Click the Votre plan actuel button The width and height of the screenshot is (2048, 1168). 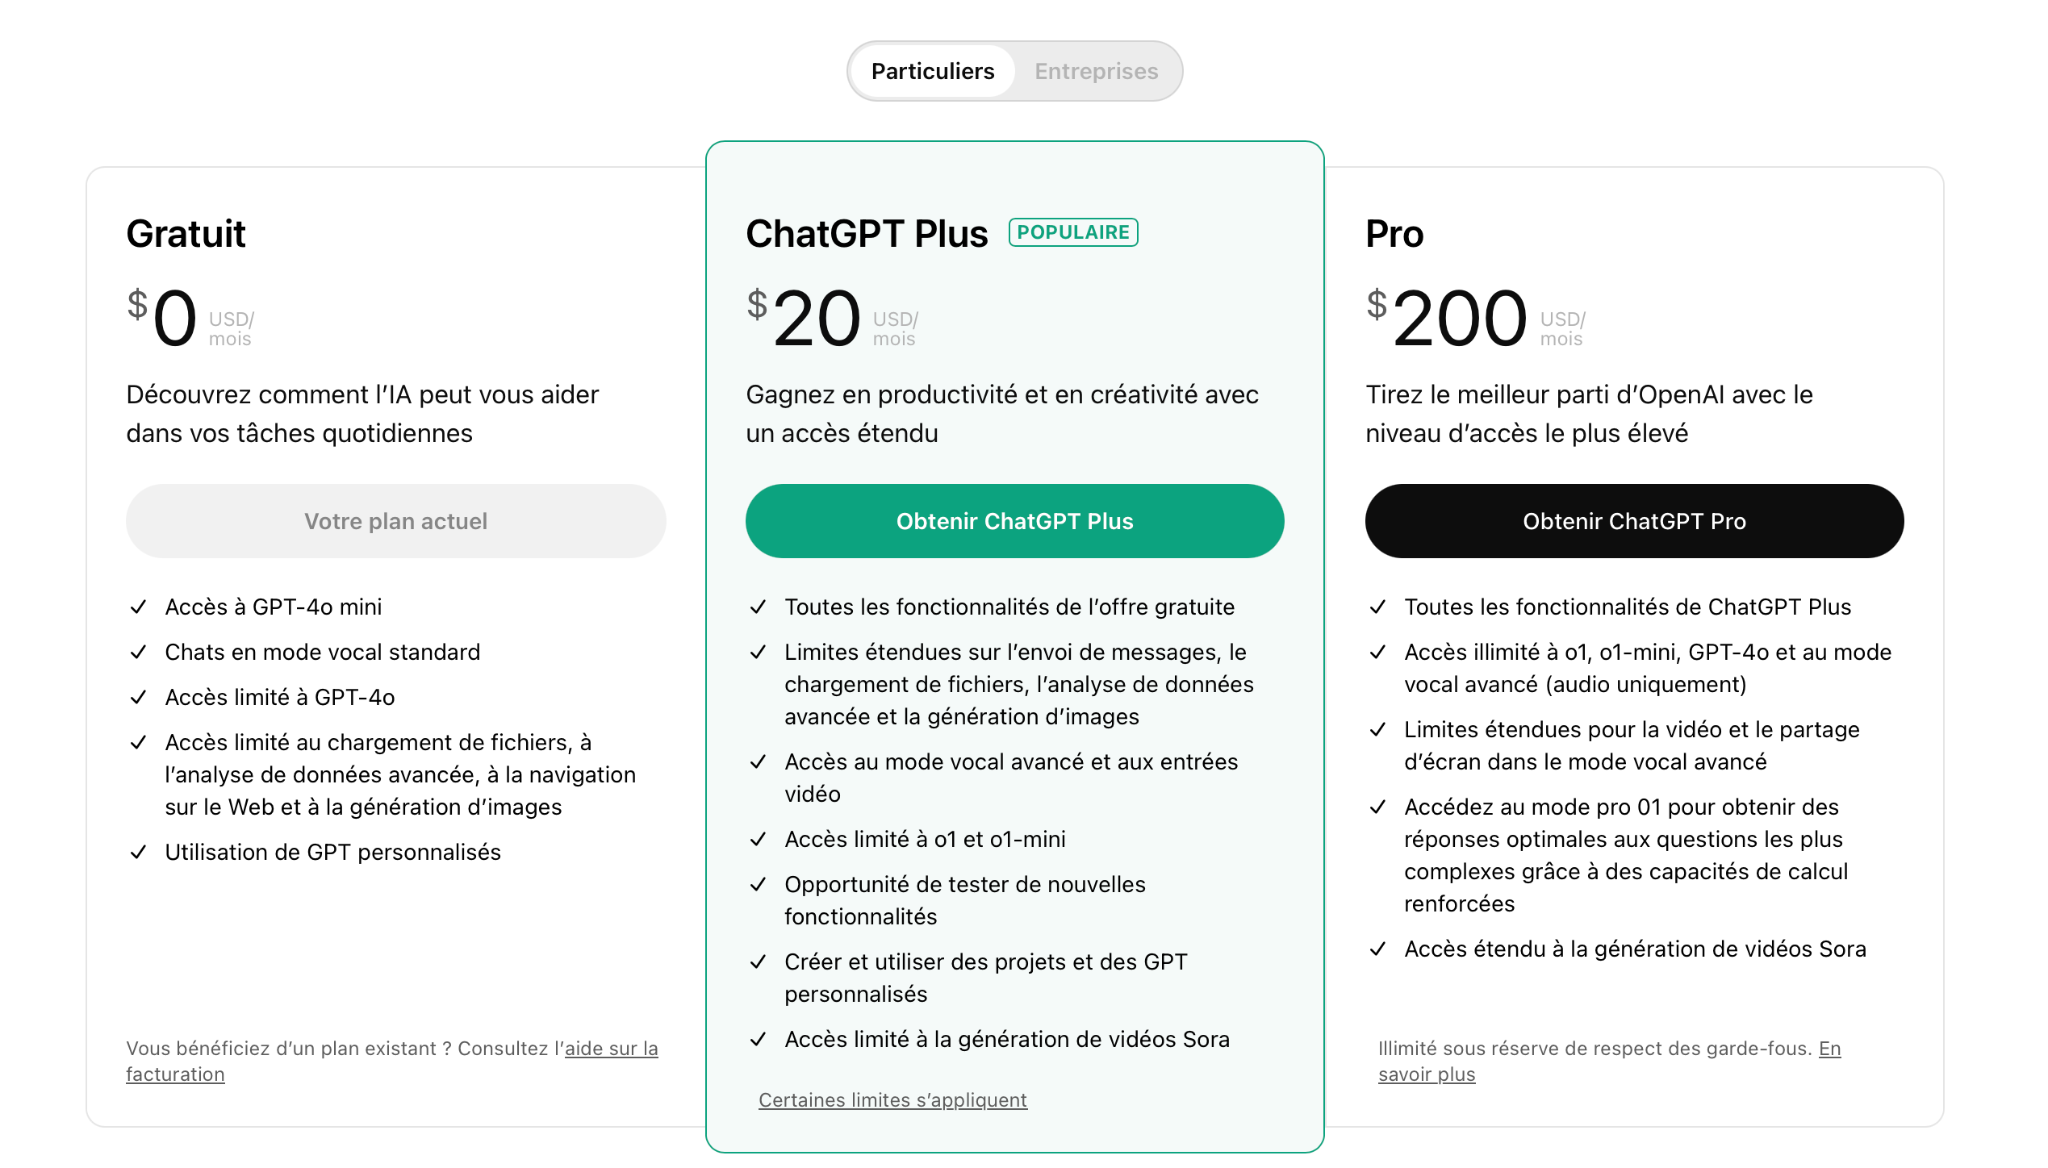(x=395, y=521)
